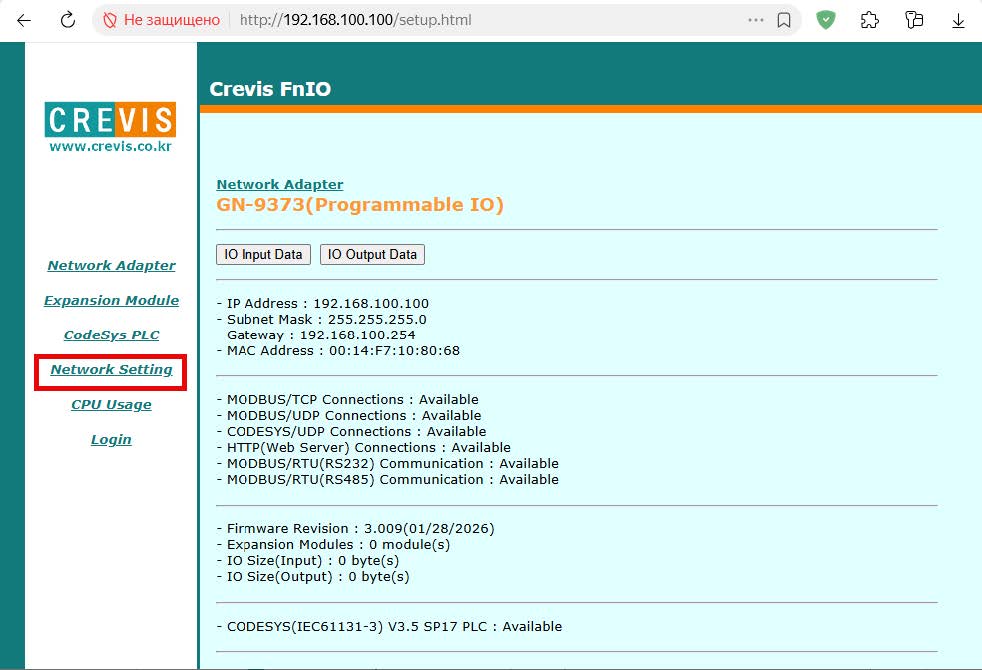The image size is (982, 670).
Task: Click the Crevis FnIO header title
Action: [270, 89]
